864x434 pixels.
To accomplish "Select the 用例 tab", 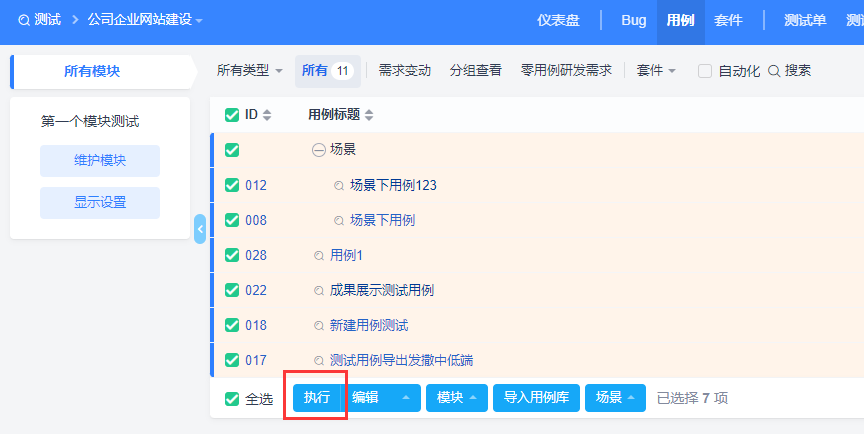I will [681, 21].
